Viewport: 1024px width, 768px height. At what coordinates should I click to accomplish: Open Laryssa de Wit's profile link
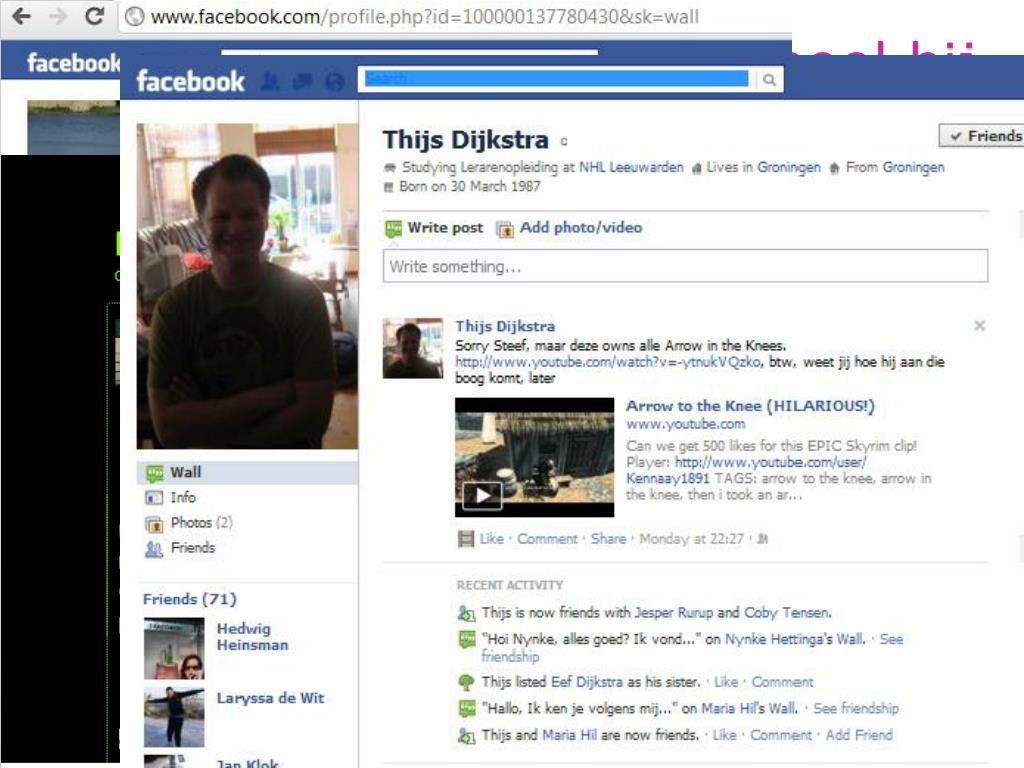[x=270, y=698]
